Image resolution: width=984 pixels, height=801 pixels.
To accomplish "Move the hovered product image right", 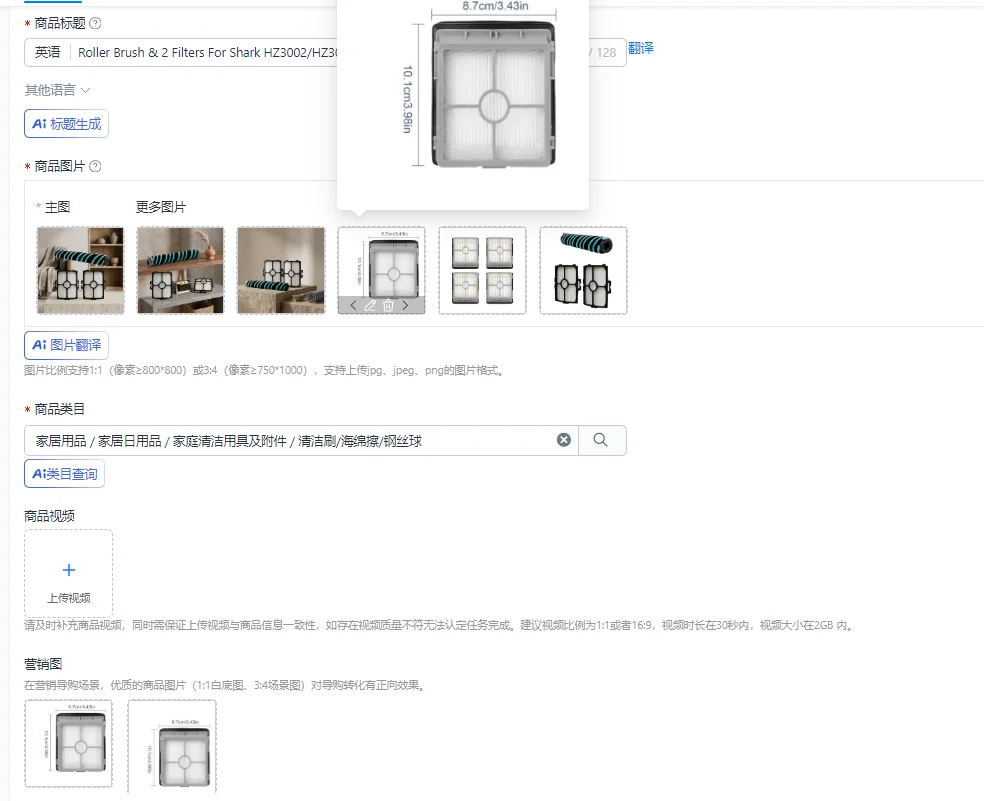I will click(x=405, y=305).
